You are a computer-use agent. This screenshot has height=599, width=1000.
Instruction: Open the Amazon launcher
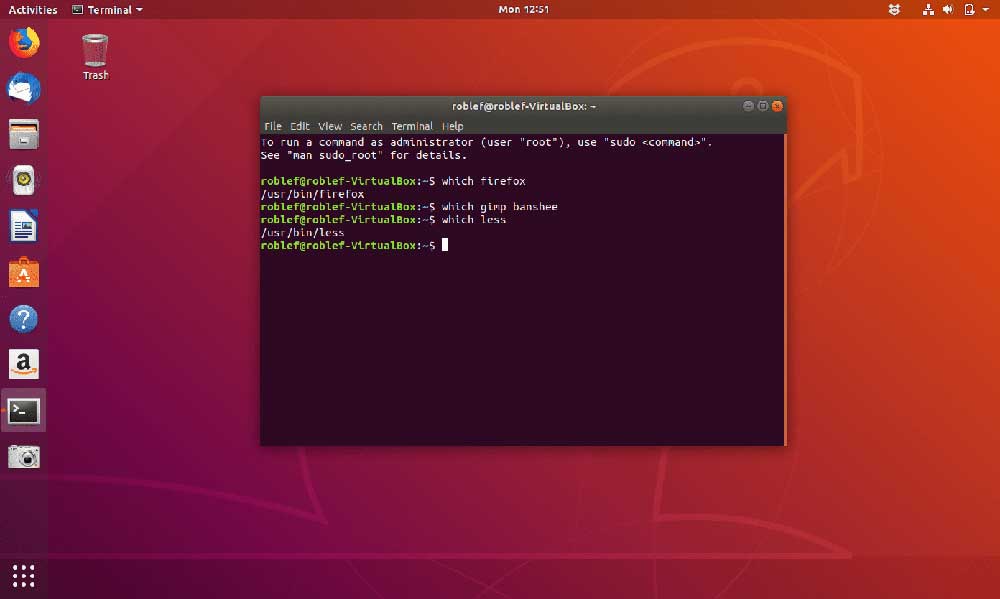pyautogui.click(x=22, y=365)
